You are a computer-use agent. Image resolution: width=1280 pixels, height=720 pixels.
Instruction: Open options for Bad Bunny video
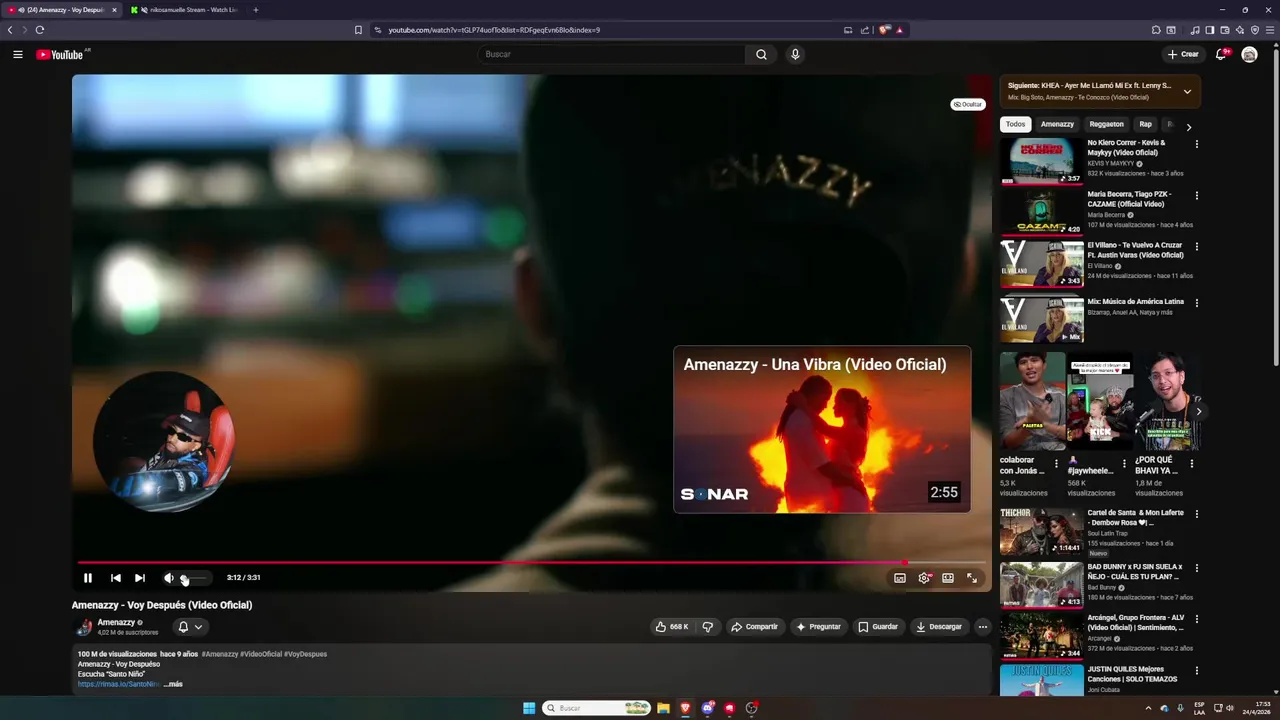(x=1196, y=568)
